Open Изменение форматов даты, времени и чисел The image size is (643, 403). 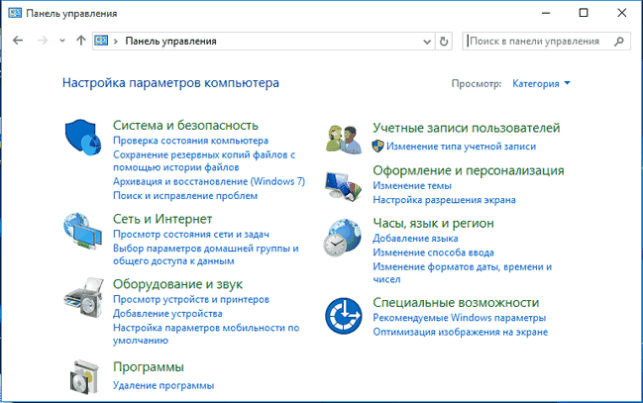click(462, 273)
